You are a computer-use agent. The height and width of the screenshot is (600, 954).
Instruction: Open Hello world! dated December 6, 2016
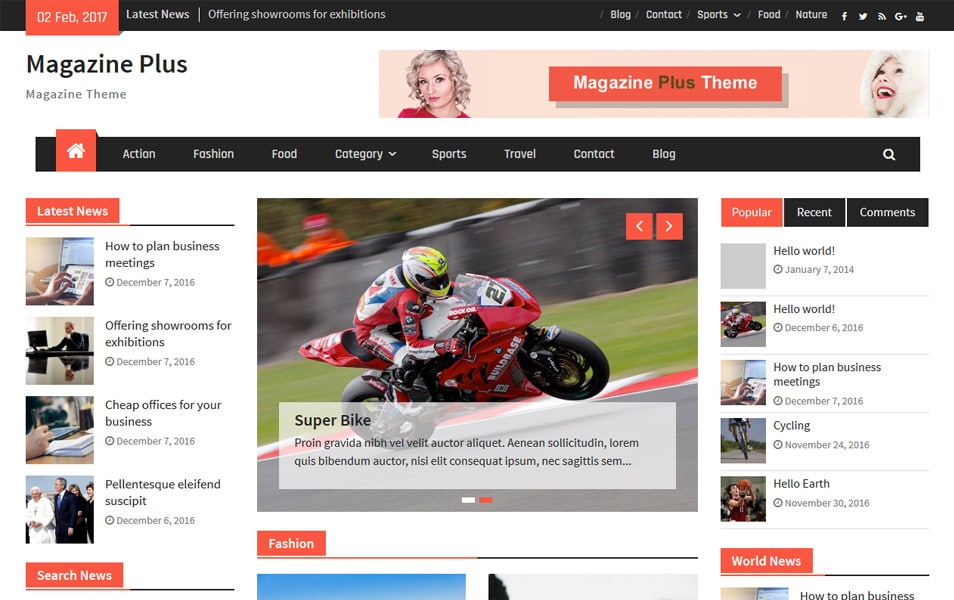(x=804, y=309)
